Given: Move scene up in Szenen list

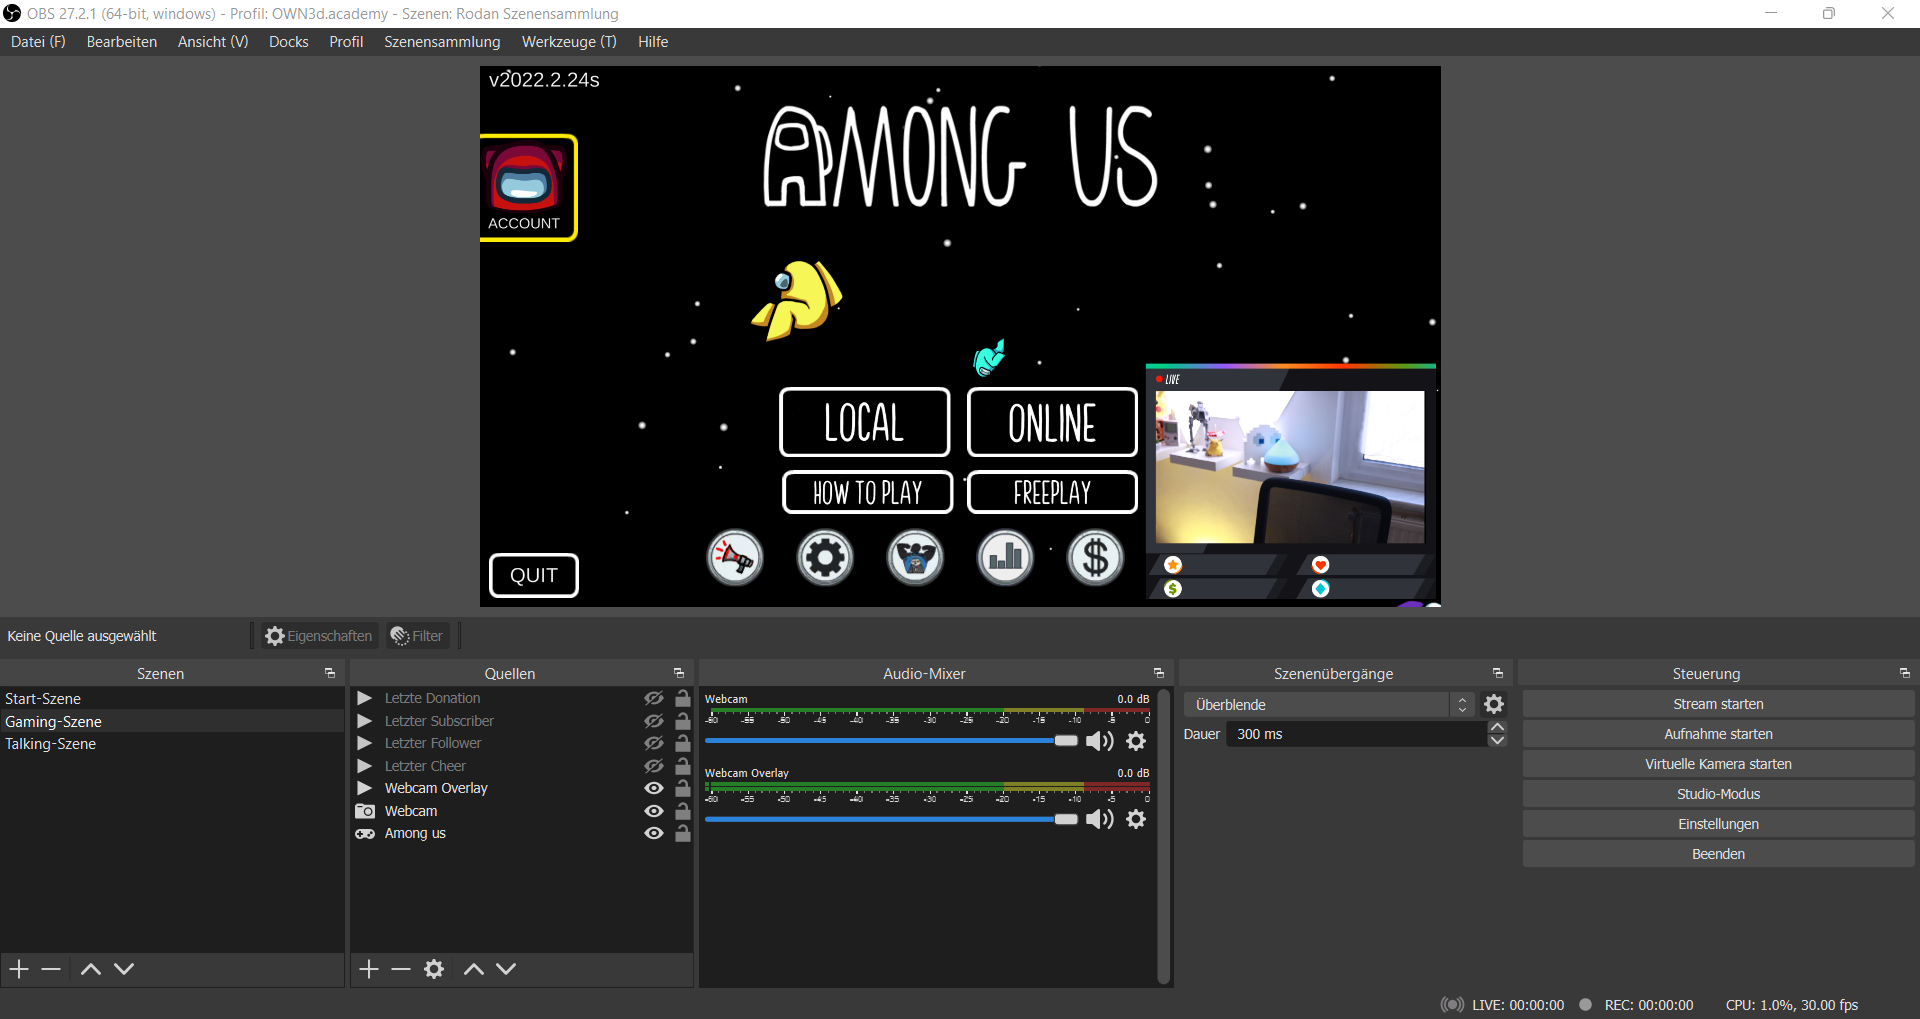Looking at the screenshot, I should pos(91,969).
